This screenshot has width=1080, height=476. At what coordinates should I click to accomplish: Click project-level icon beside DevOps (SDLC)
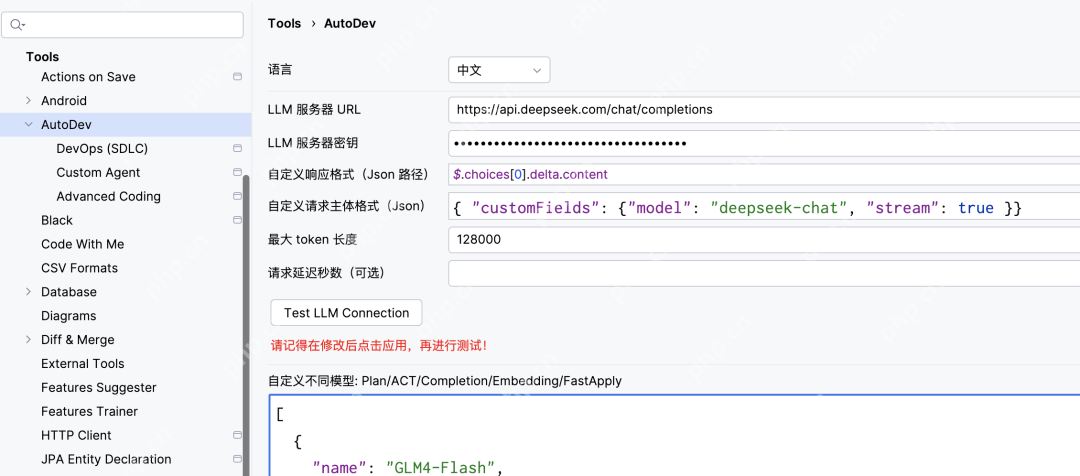point(238,148)
